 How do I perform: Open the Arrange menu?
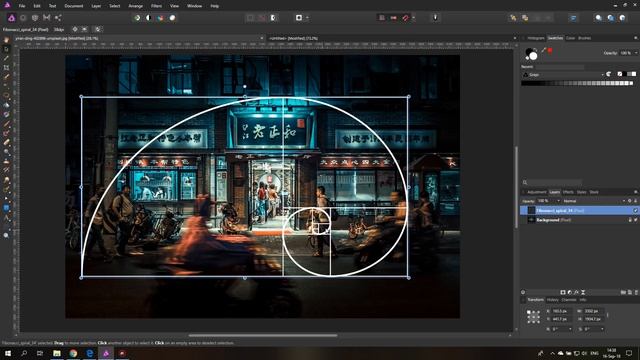136,6
